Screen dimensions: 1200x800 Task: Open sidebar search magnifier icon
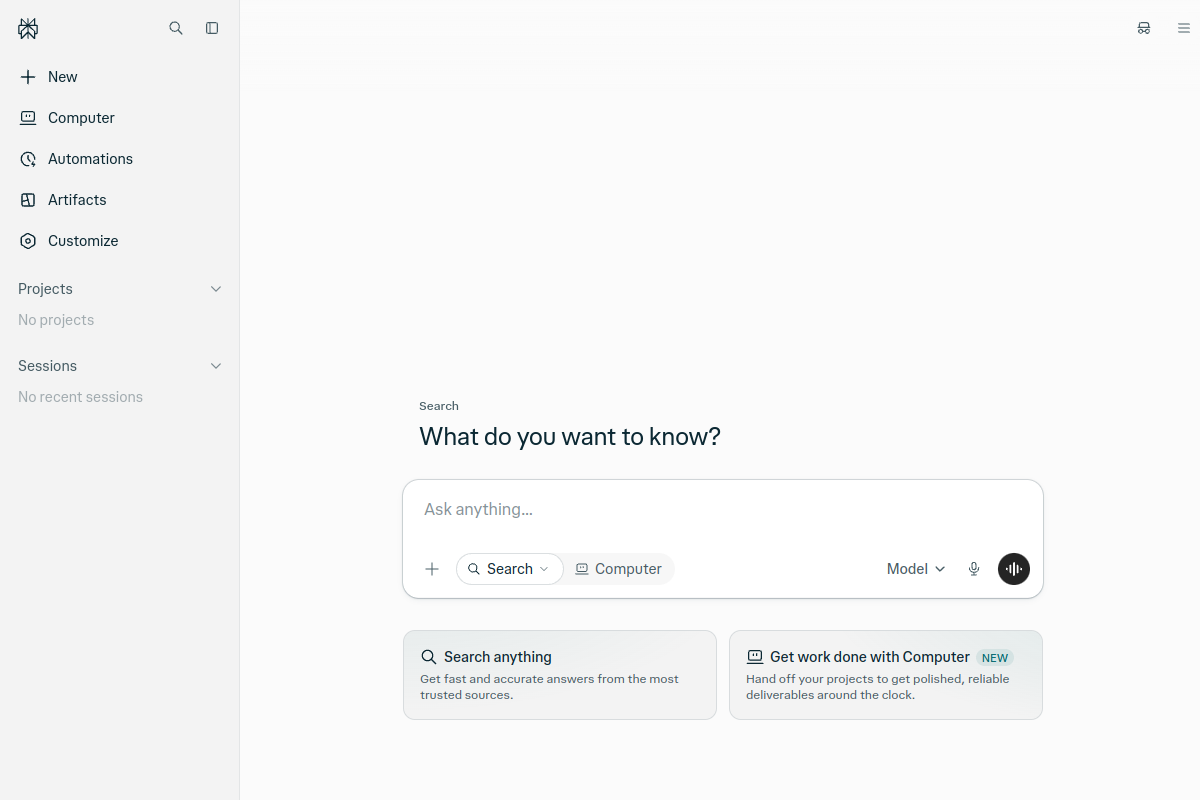click(x=176, y=28)
